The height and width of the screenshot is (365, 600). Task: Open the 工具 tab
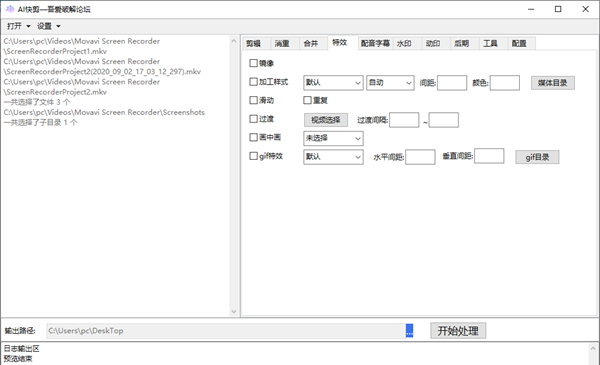coord(493,44)
